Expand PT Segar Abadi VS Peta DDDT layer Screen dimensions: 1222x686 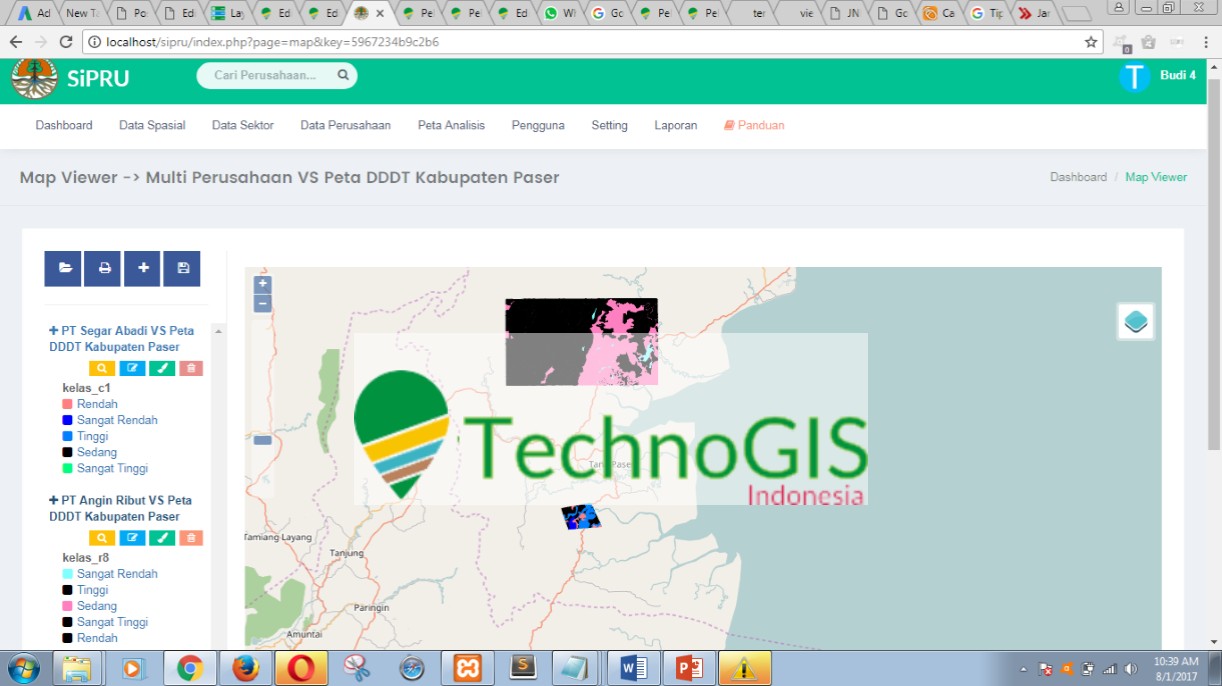54,330
